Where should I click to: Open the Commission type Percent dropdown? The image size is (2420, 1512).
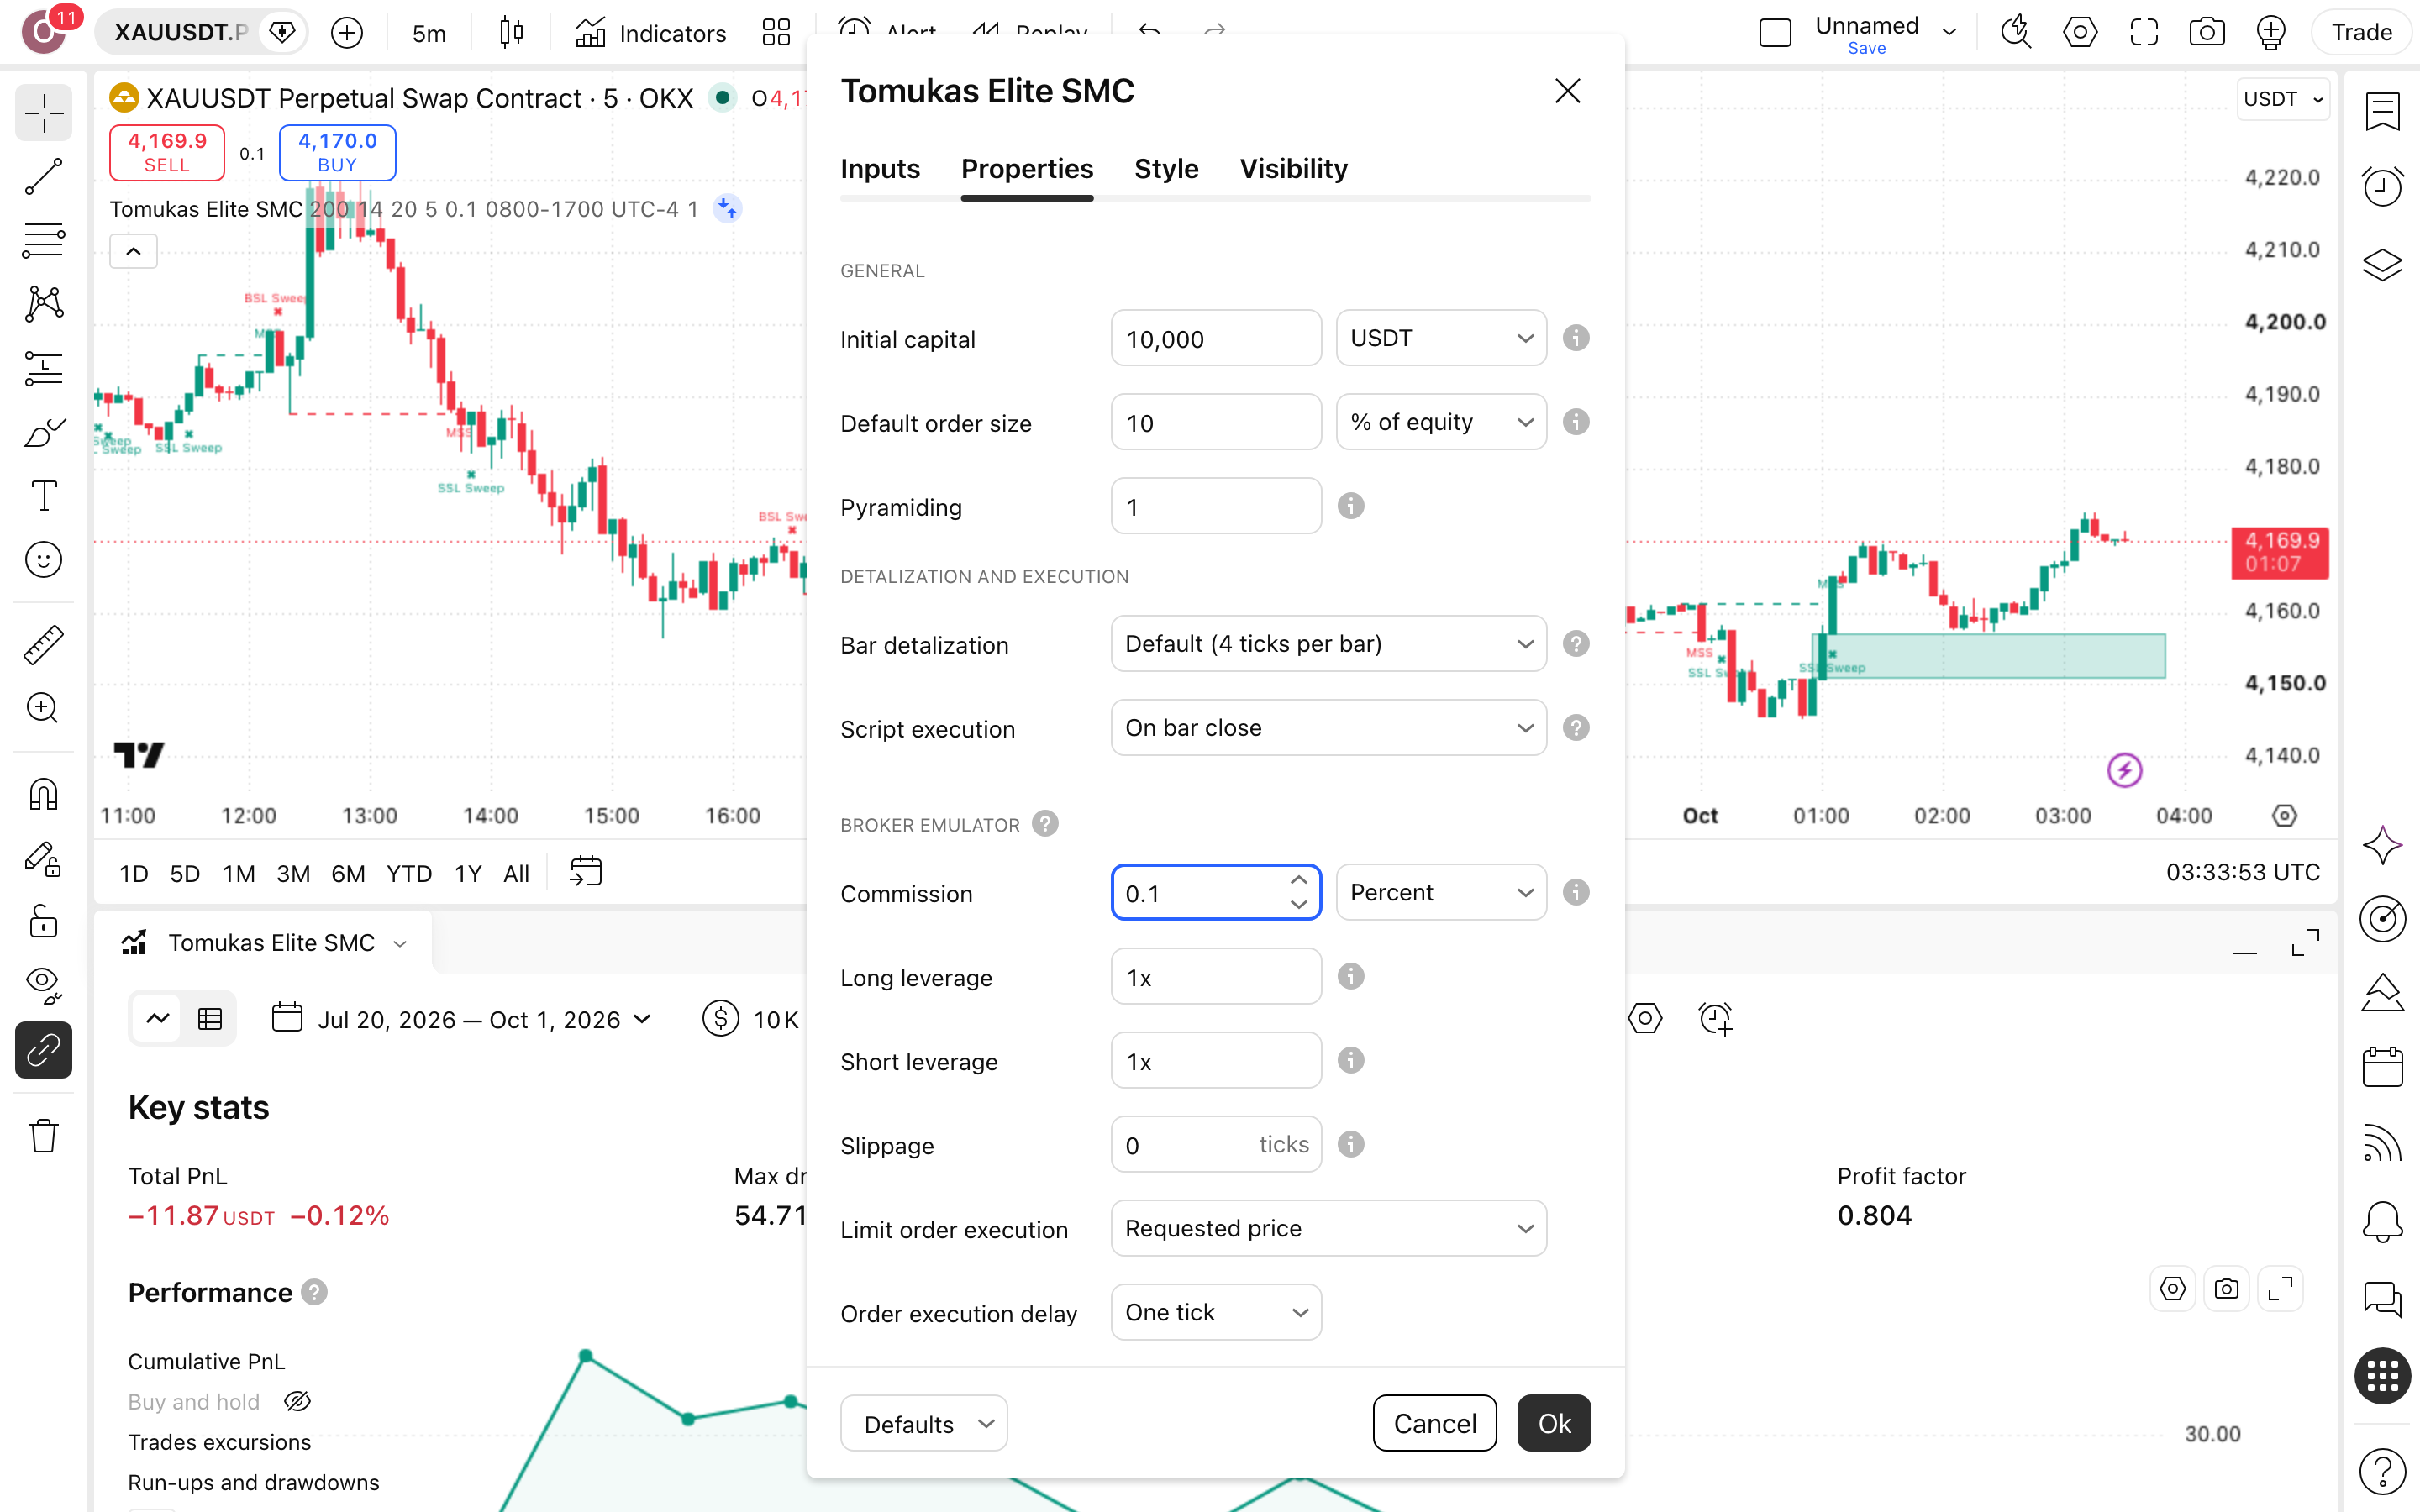coord(1441,892)
